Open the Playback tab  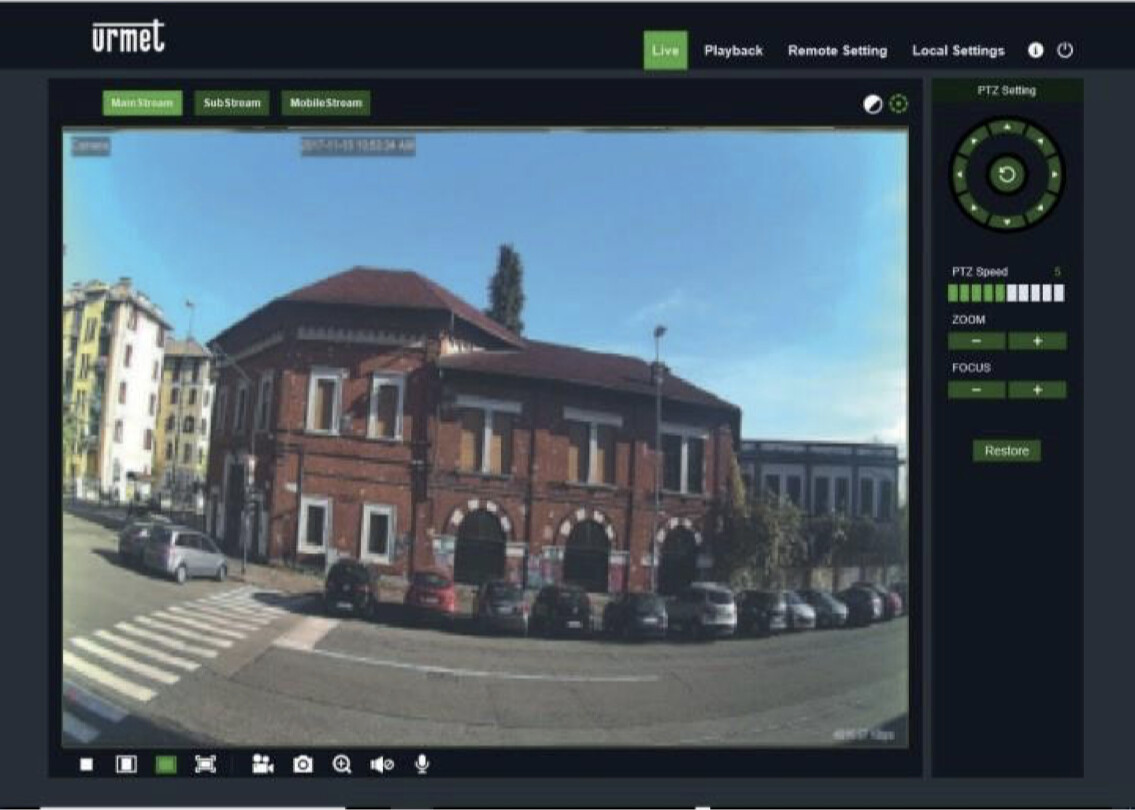tap(733, 51)
